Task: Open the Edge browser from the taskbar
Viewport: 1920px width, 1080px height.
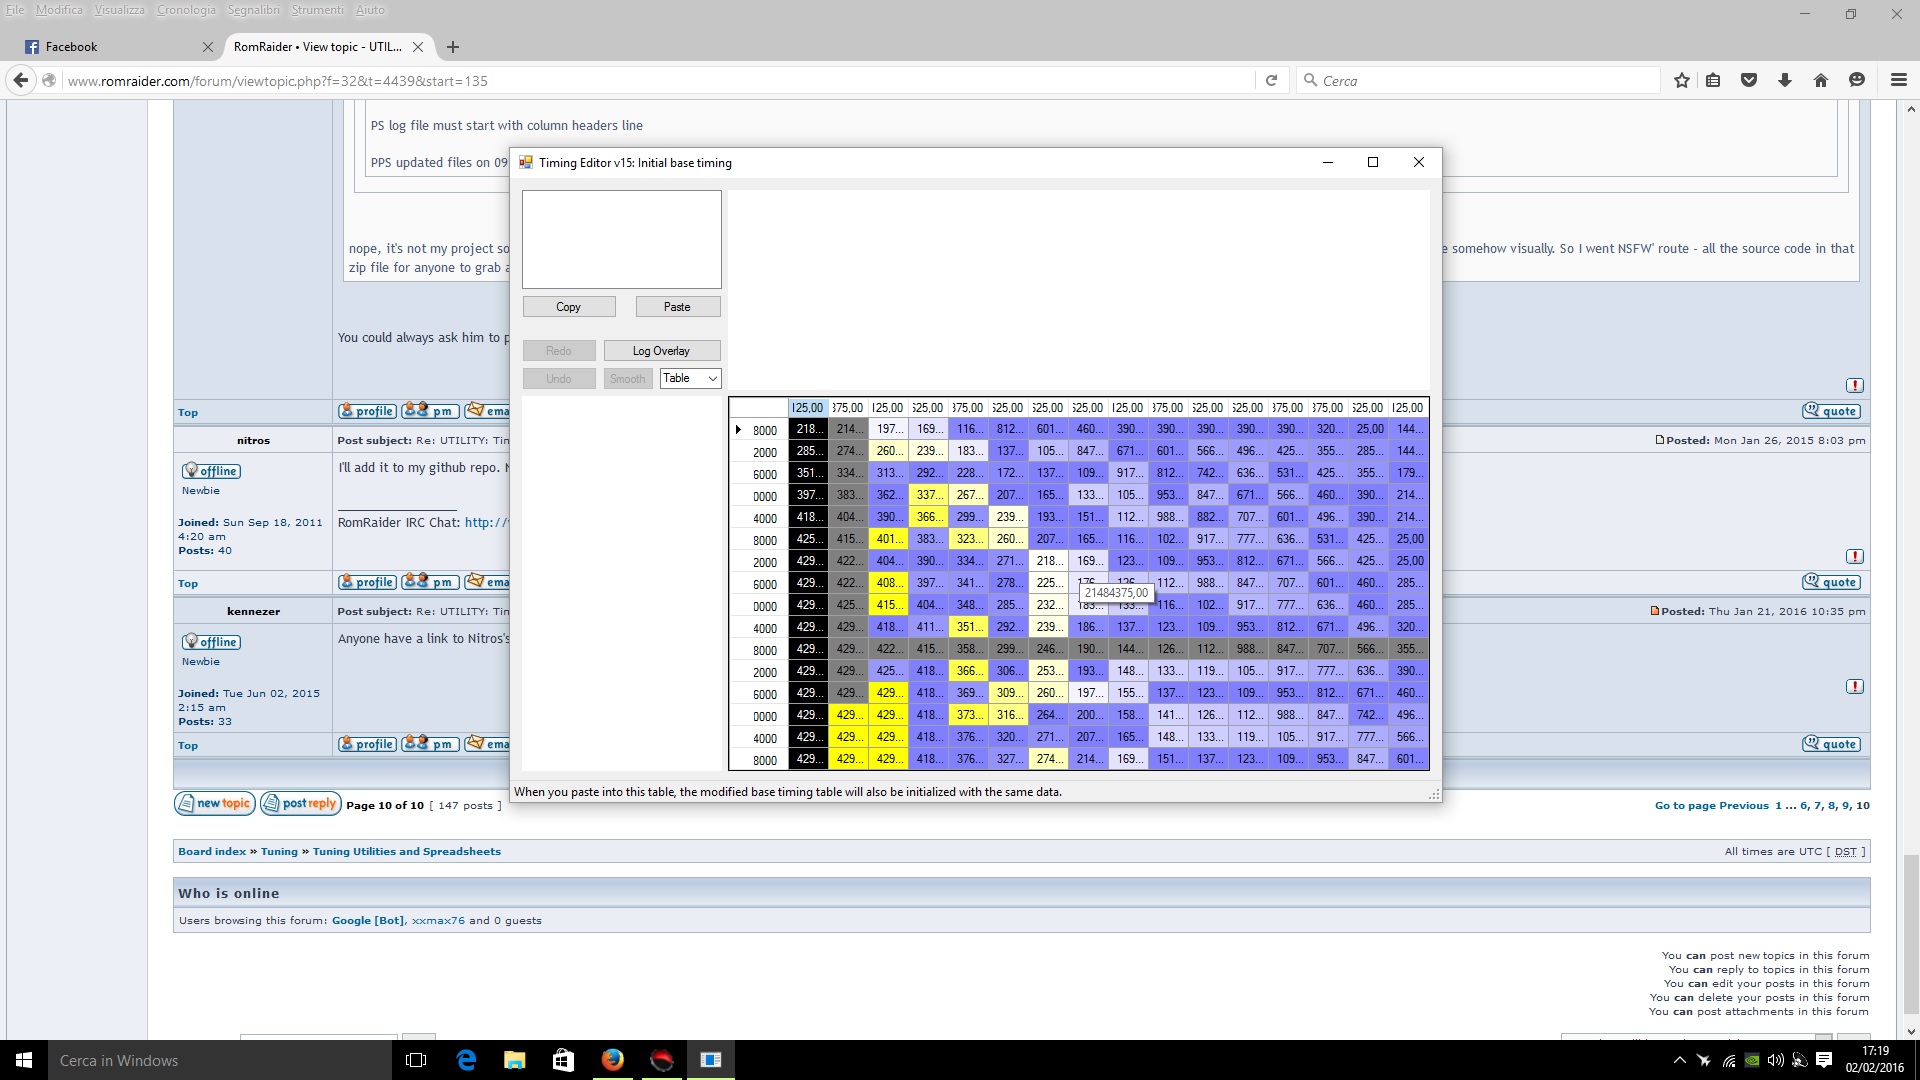Action: (466, 1060)
